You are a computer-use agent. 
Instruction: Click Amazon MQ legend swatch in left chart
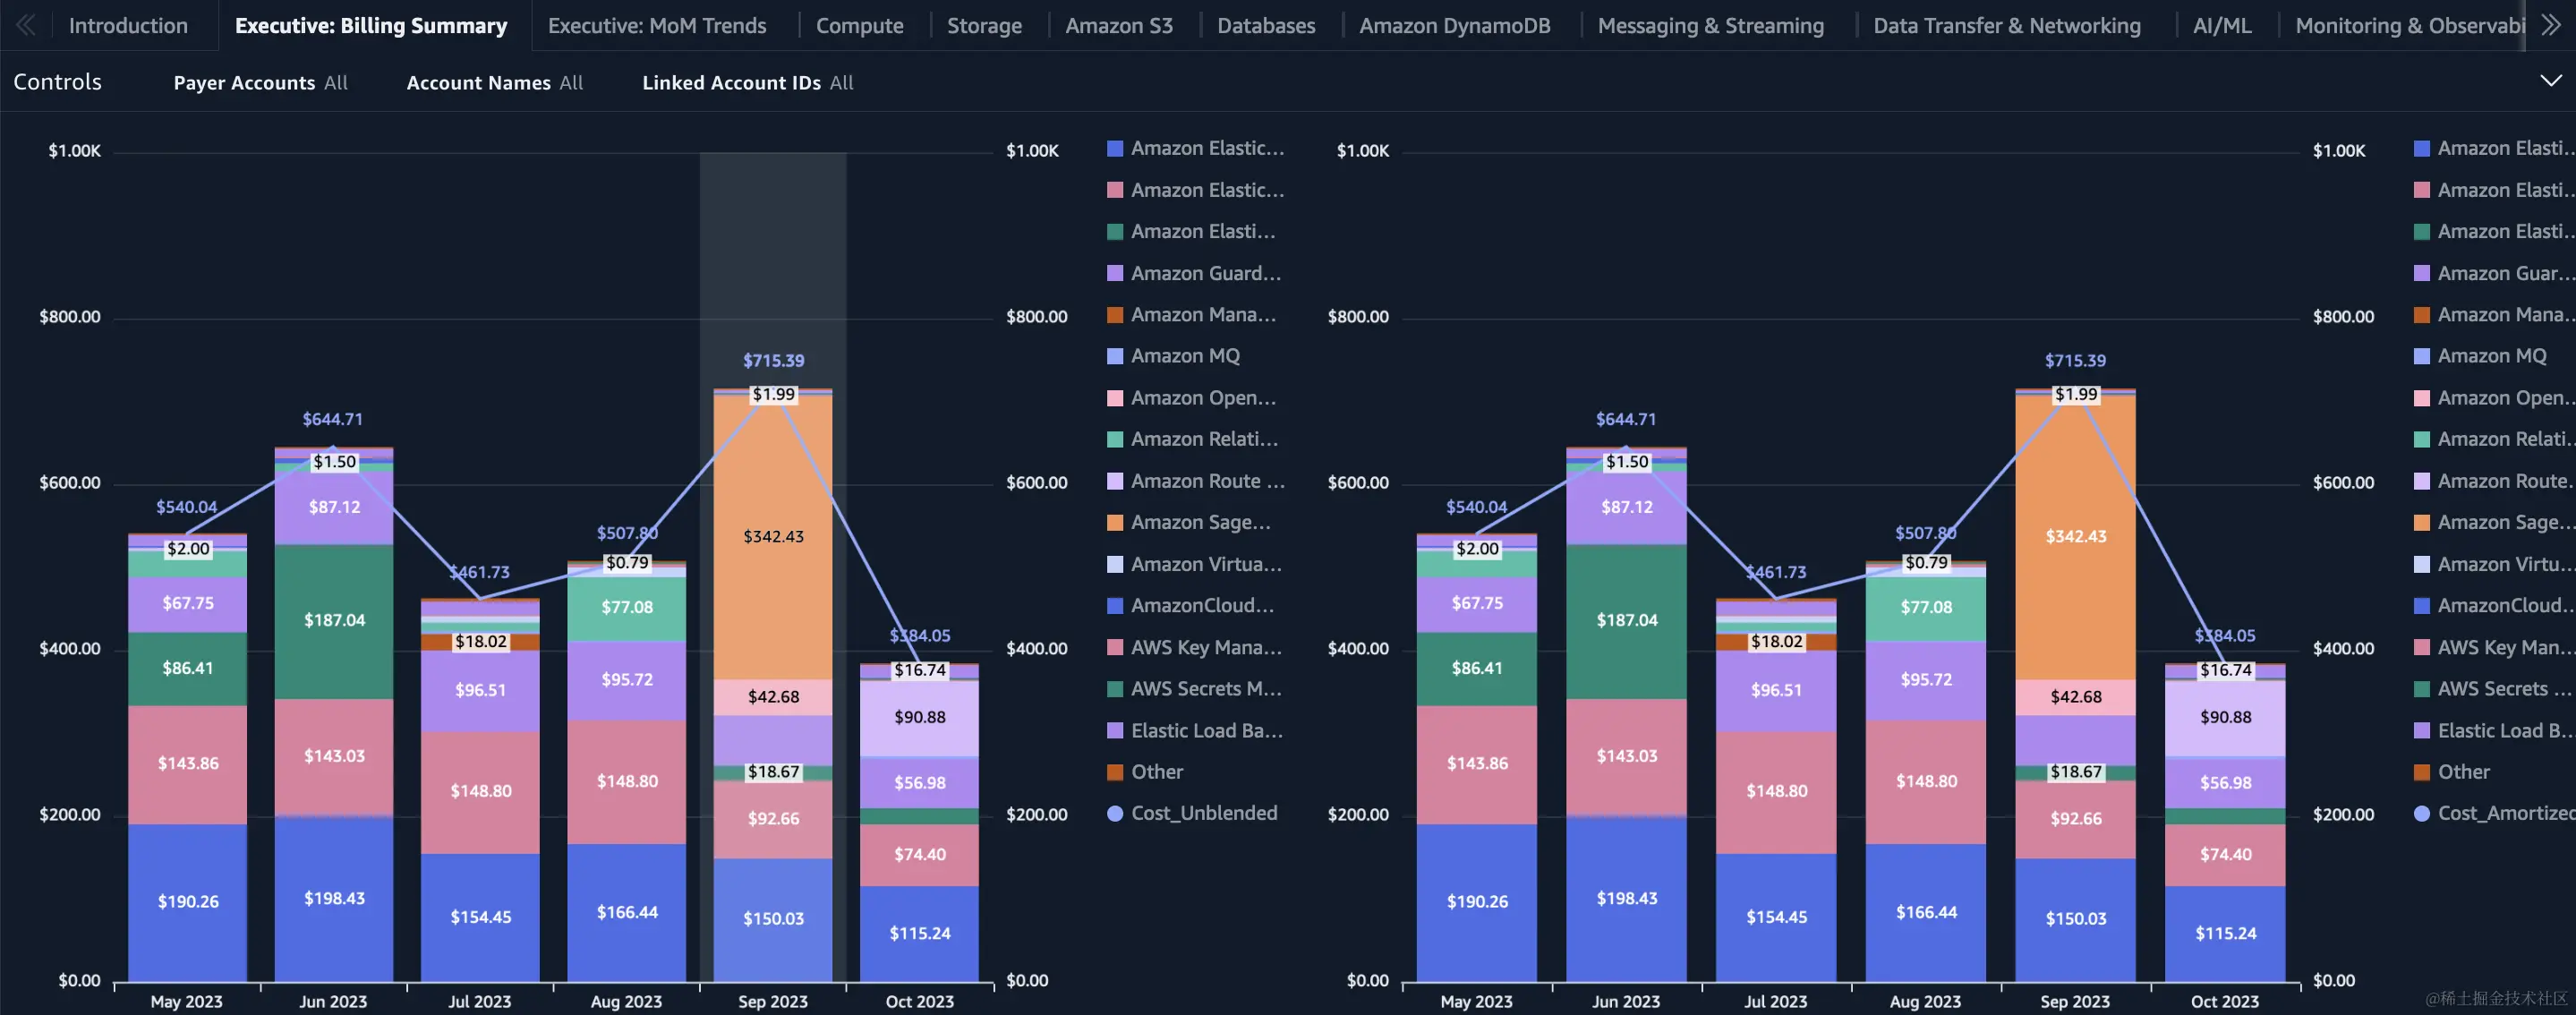click(x=1115, y=356)
